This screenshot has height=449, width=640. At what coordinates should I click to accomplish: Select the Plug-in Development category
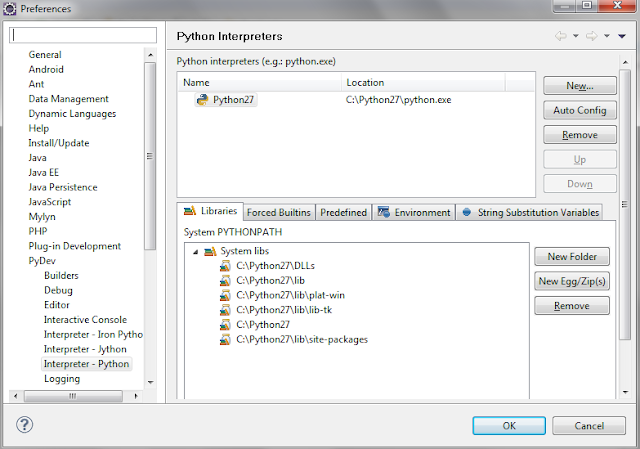point(75,246)
